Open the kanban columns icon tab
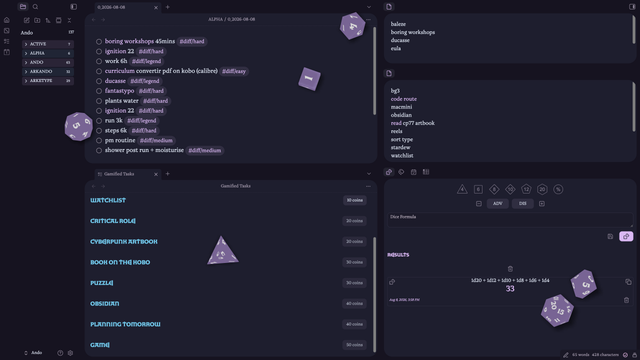Viewport: 640px width, 360px height. tap(426, 172)
